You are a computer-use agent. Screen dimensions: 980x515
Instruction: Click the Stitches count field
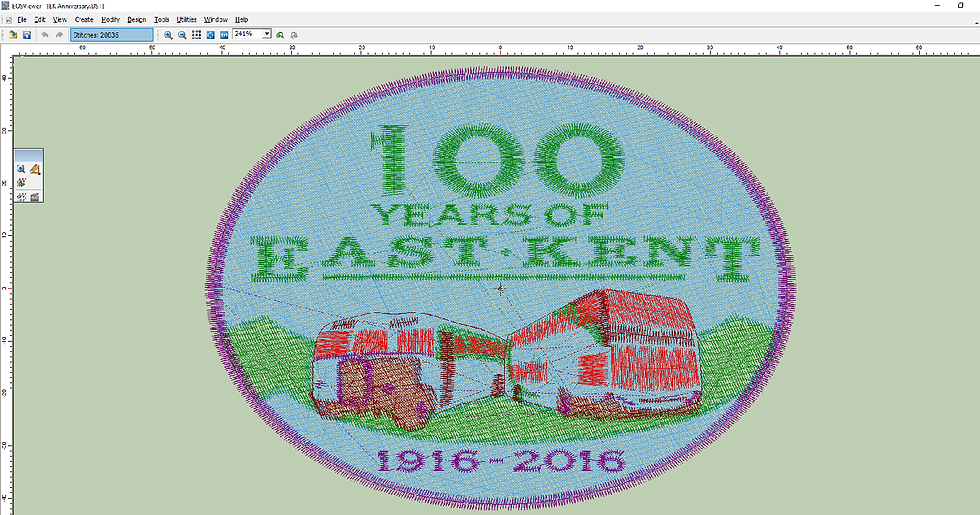[x=111, y=35]
